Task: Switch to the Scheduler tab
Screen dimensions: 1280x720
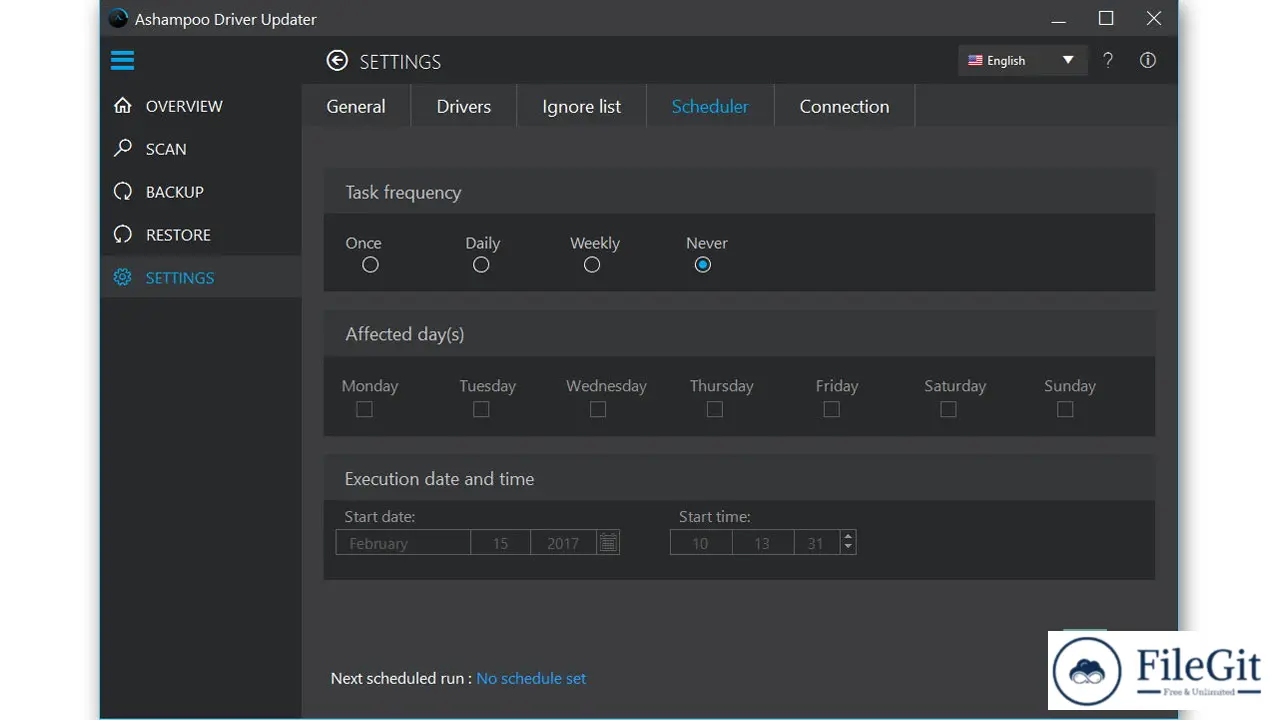Action: pos(710,106)
